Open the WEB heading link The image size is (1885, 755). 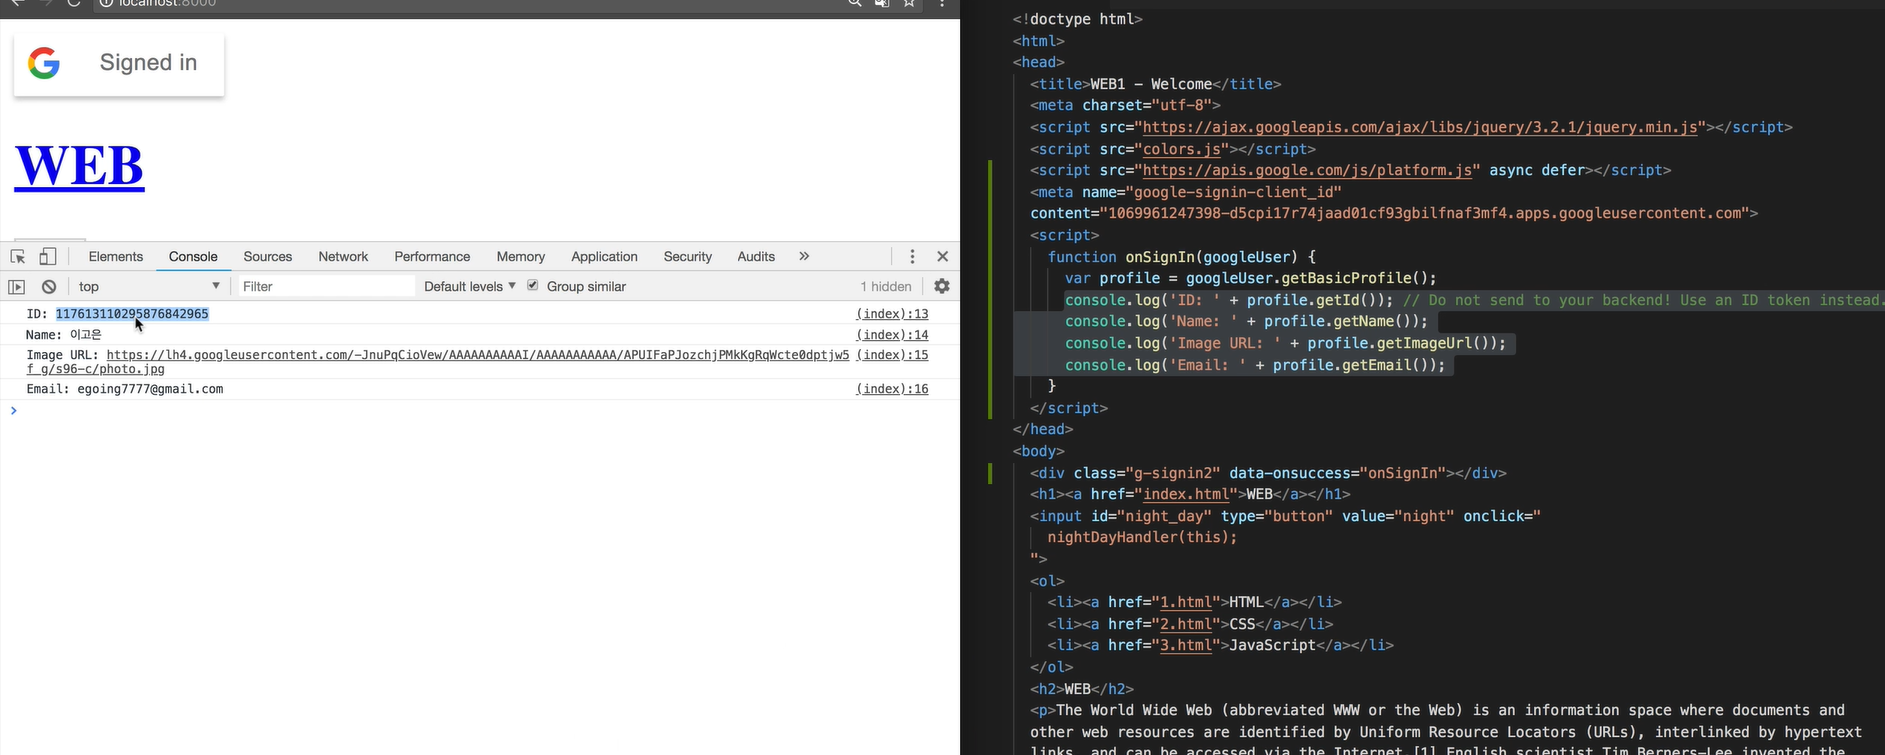[x=80, y=166]
